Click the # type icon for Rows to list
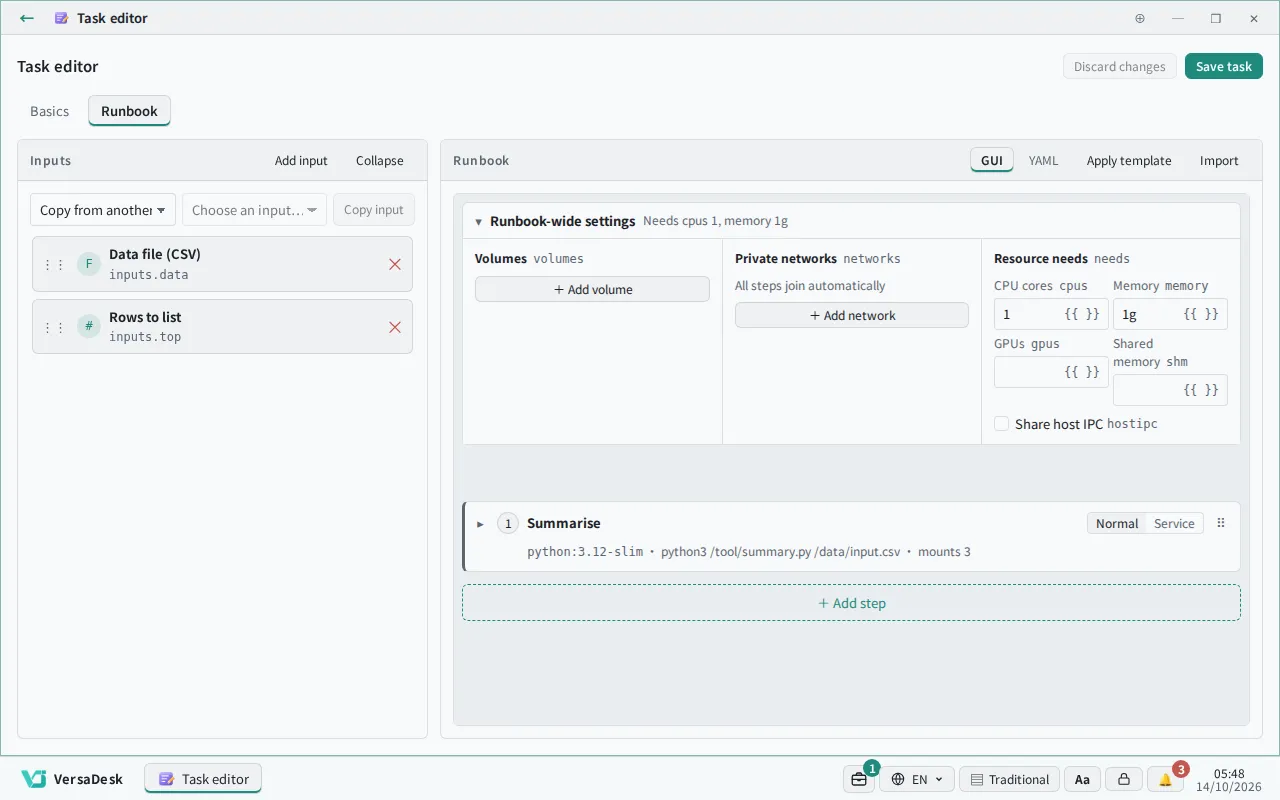Image resolution: width=1280 pixels, height=800 pixels. tap(89, 327)
